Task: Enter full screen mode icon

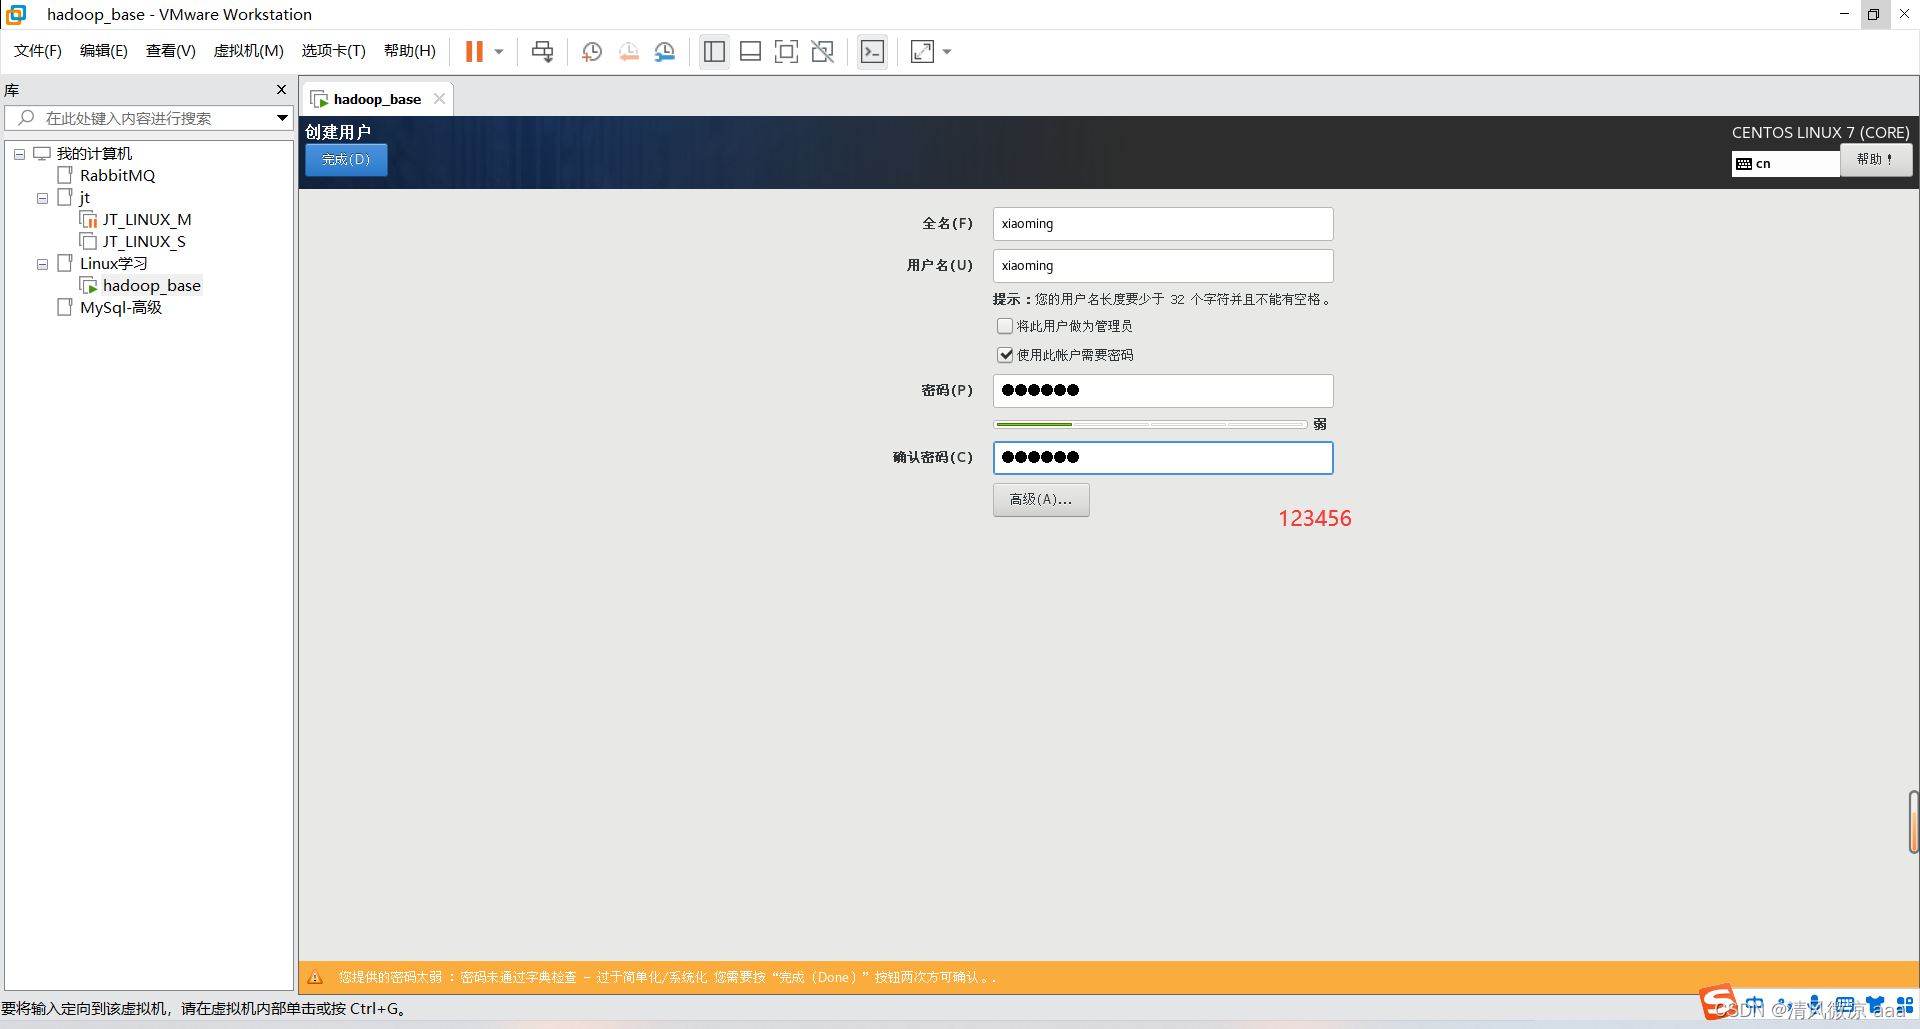Action: [787, 51]
